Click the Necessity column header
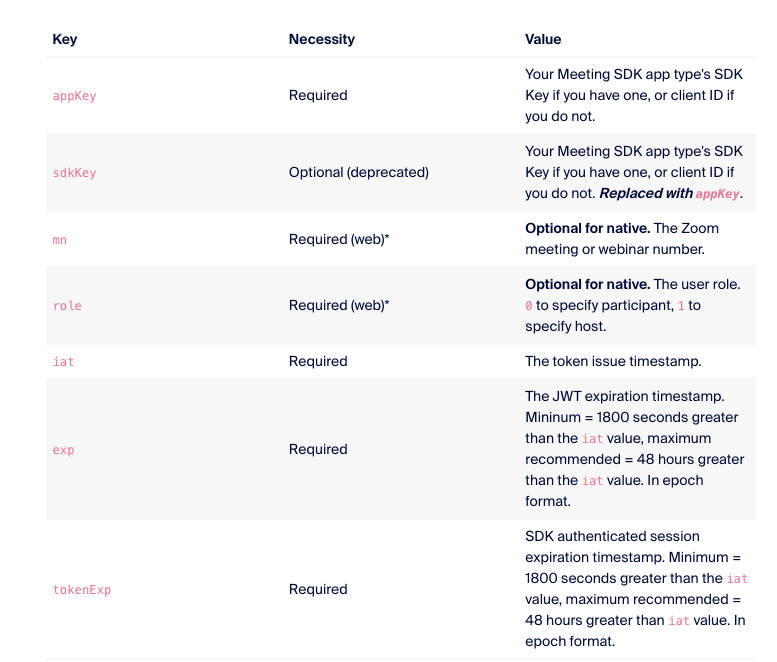Viewport: 777px width, 662px height. point(321,39)
